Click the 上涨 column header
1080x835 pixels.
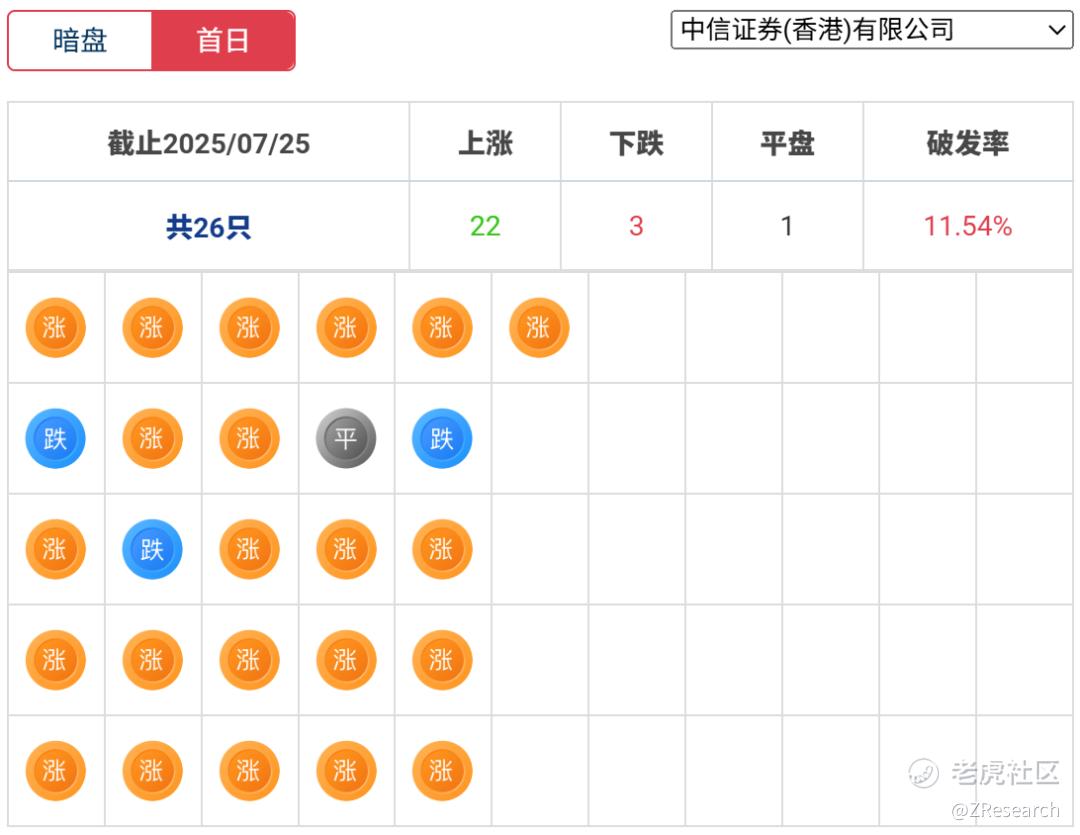pos(485,143)
